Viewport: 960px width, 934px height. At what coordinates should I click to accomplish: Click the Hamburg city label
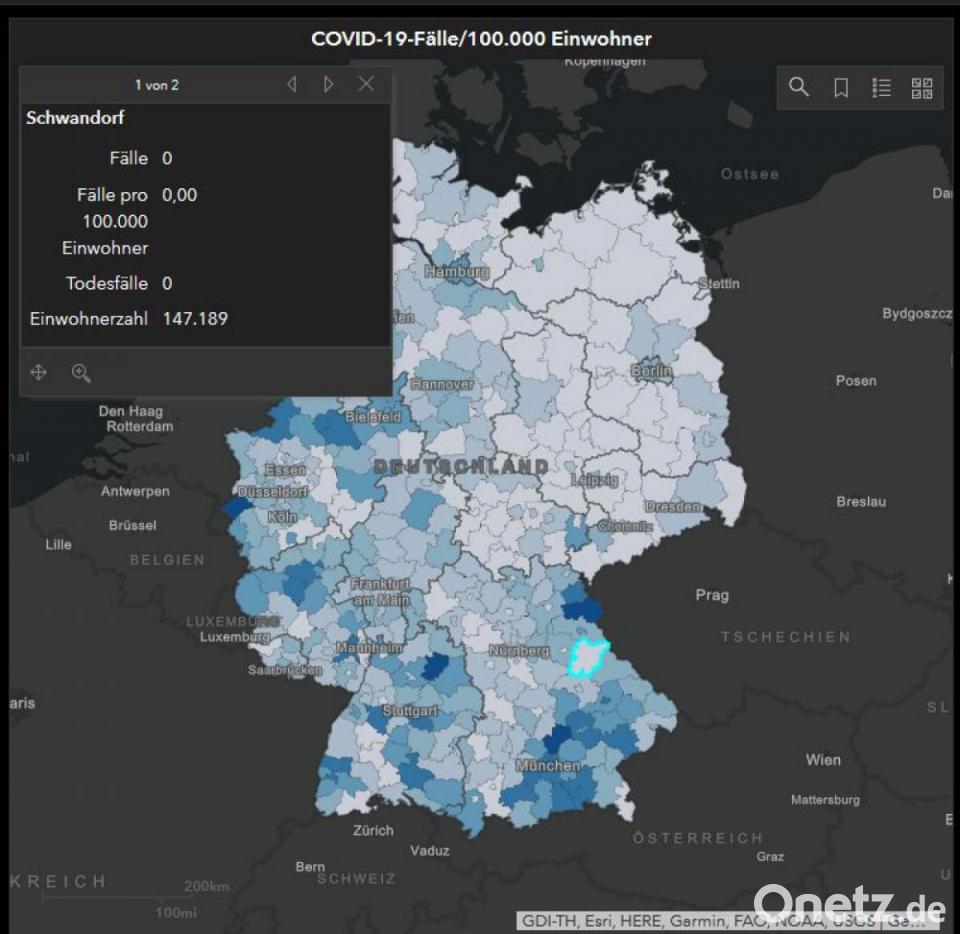(x=456, y=272)
